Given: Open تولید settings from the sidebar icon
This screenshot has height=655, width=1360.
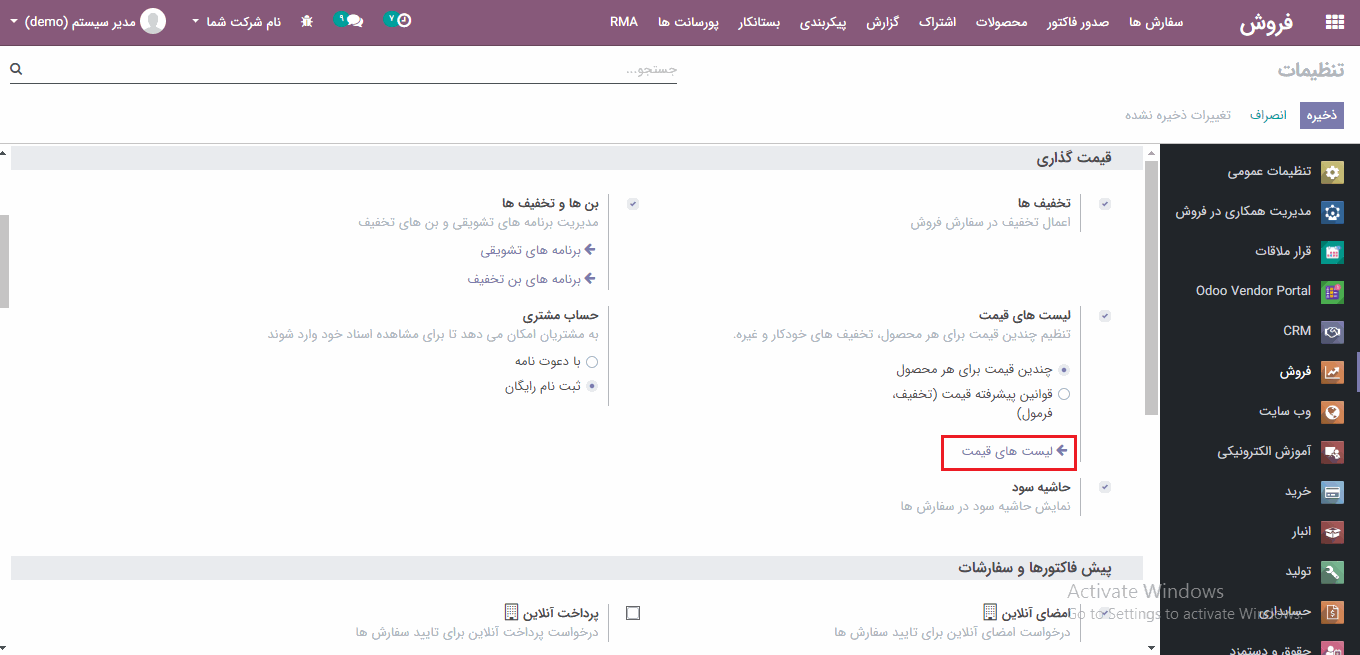Looking at the screenshot, I should point(1331,571).
